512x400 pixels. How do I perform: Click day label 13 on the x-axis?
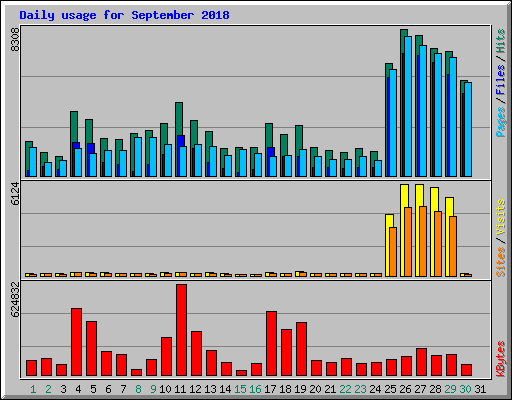tap(210, 389)
